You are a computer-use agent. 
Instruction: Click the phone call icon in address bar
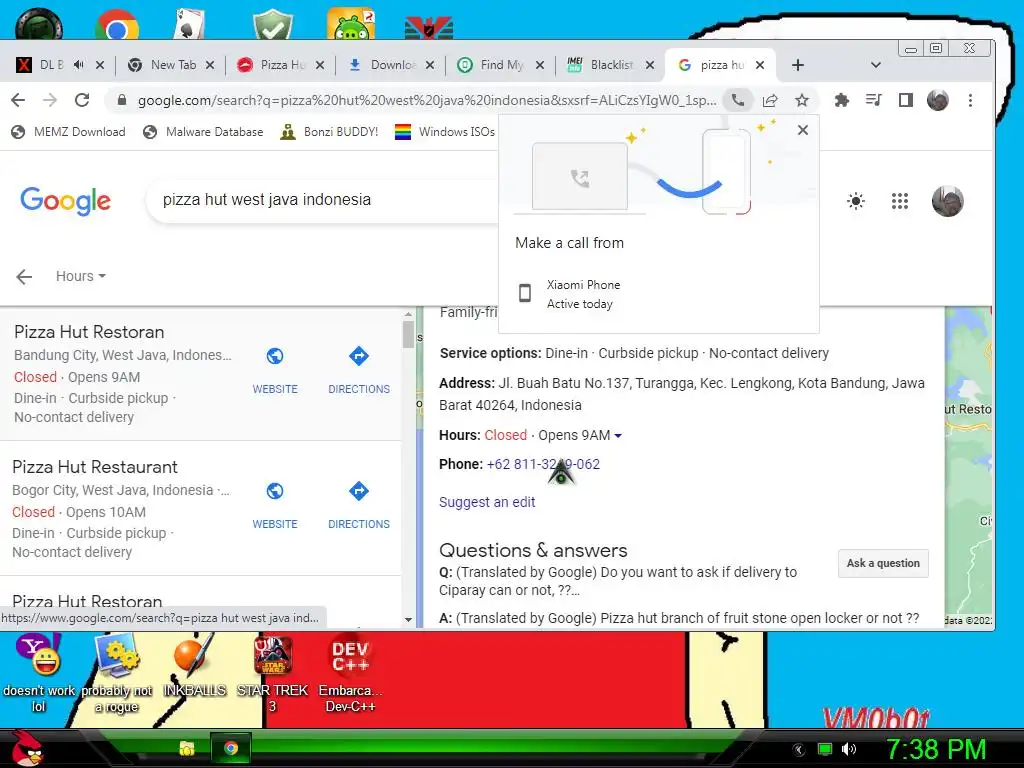(737, 101)
